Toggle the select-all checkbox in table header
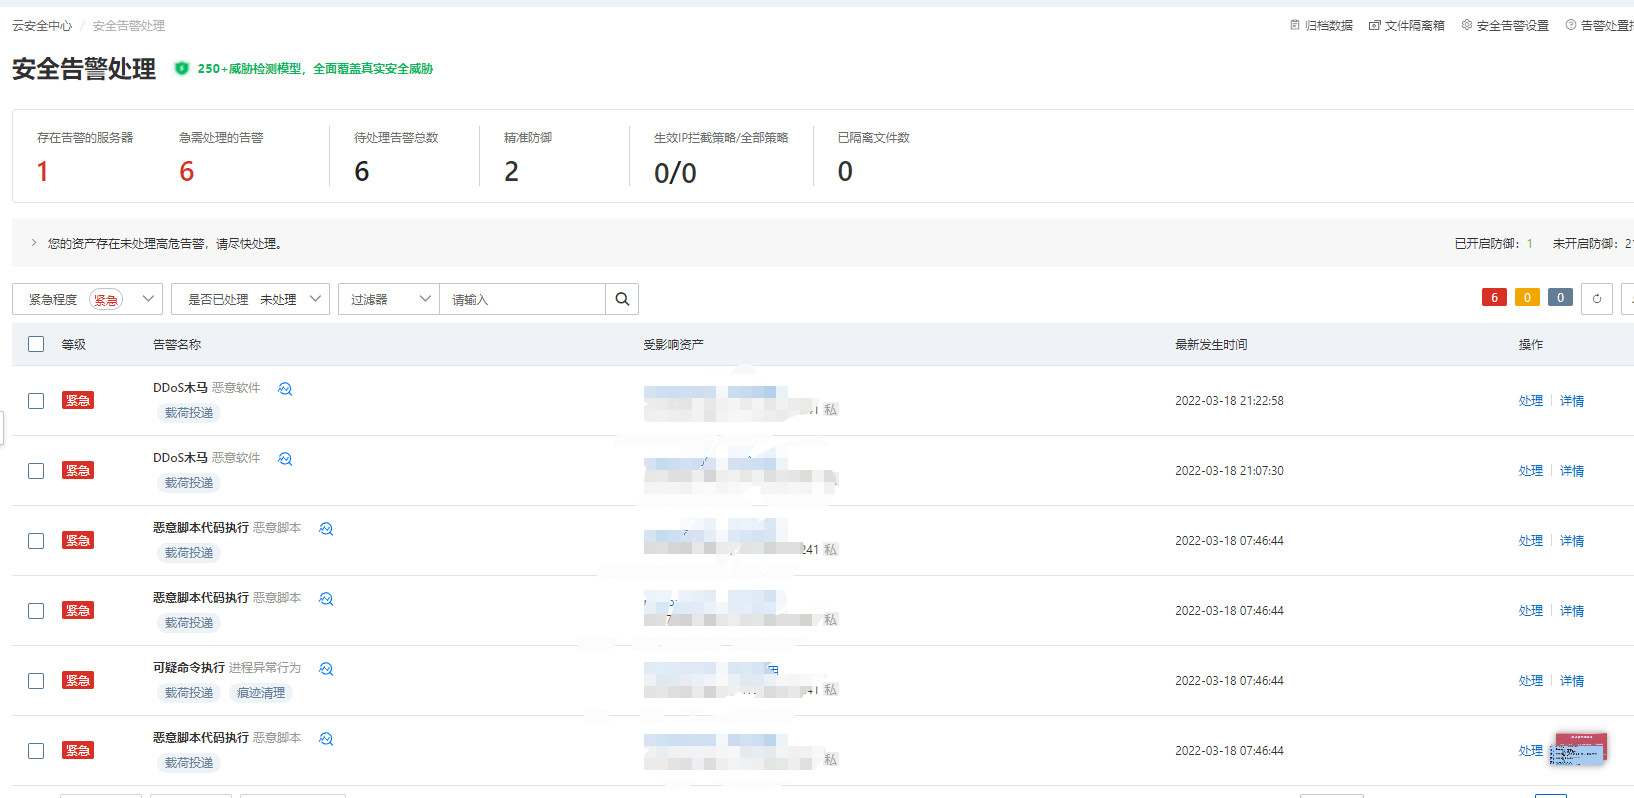 coord(36,344)
